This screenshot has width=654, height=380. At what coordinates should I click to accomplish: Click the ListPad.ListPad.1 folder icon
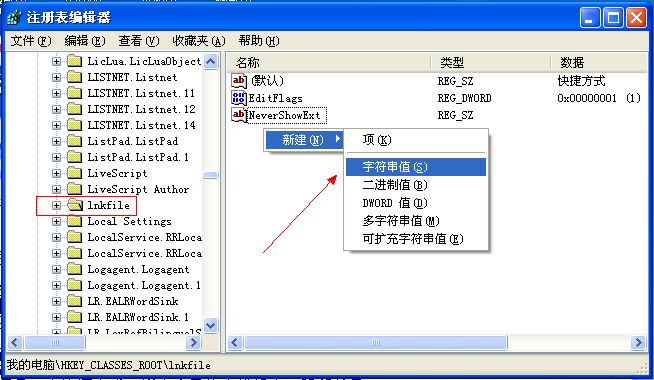click(74, 157)
